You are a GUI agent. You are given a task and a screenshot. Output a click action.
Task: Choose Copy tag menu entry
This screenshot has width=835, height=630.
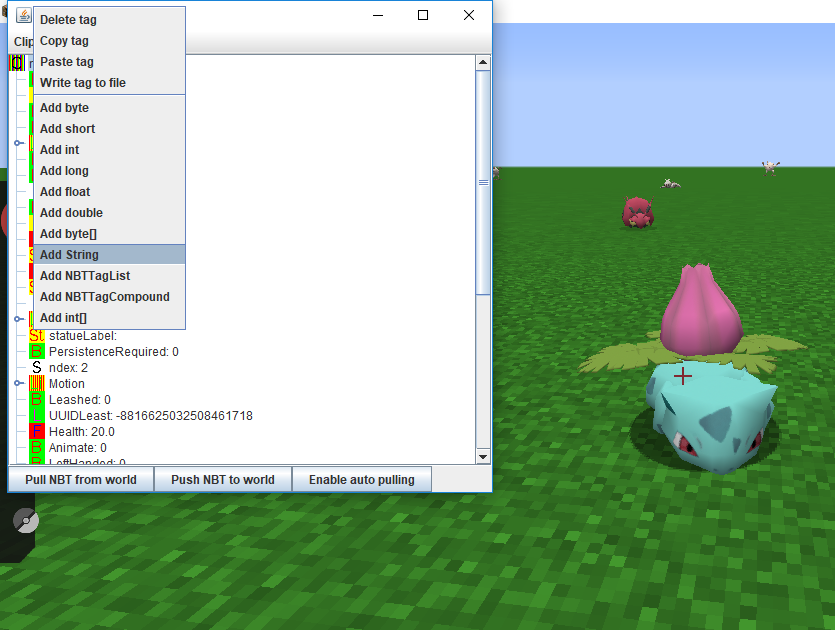pyautogui.click(x=109, y=41)
